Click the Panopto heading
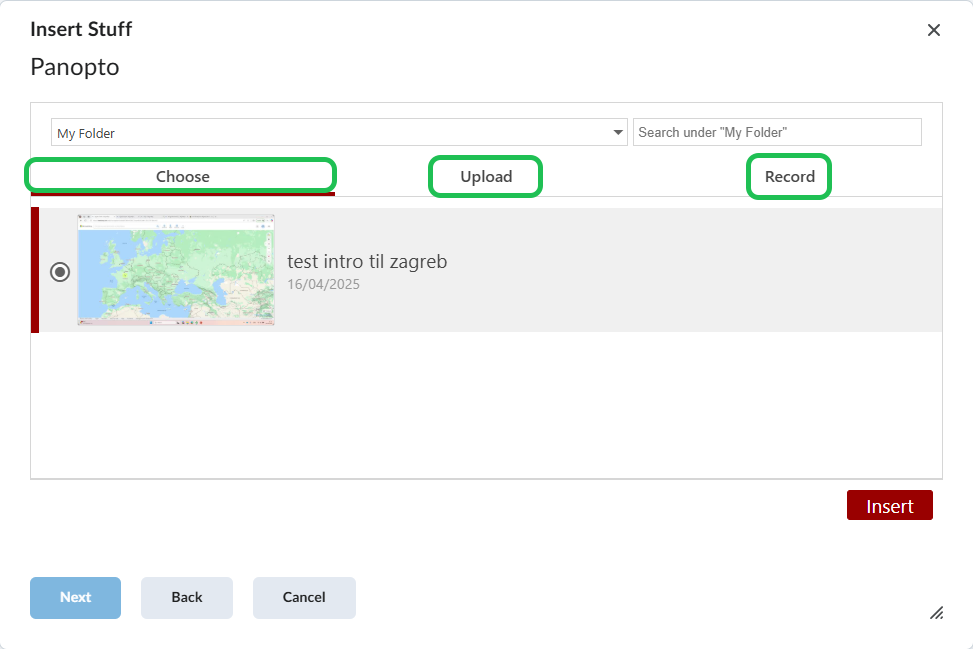 tap(75, 67)
